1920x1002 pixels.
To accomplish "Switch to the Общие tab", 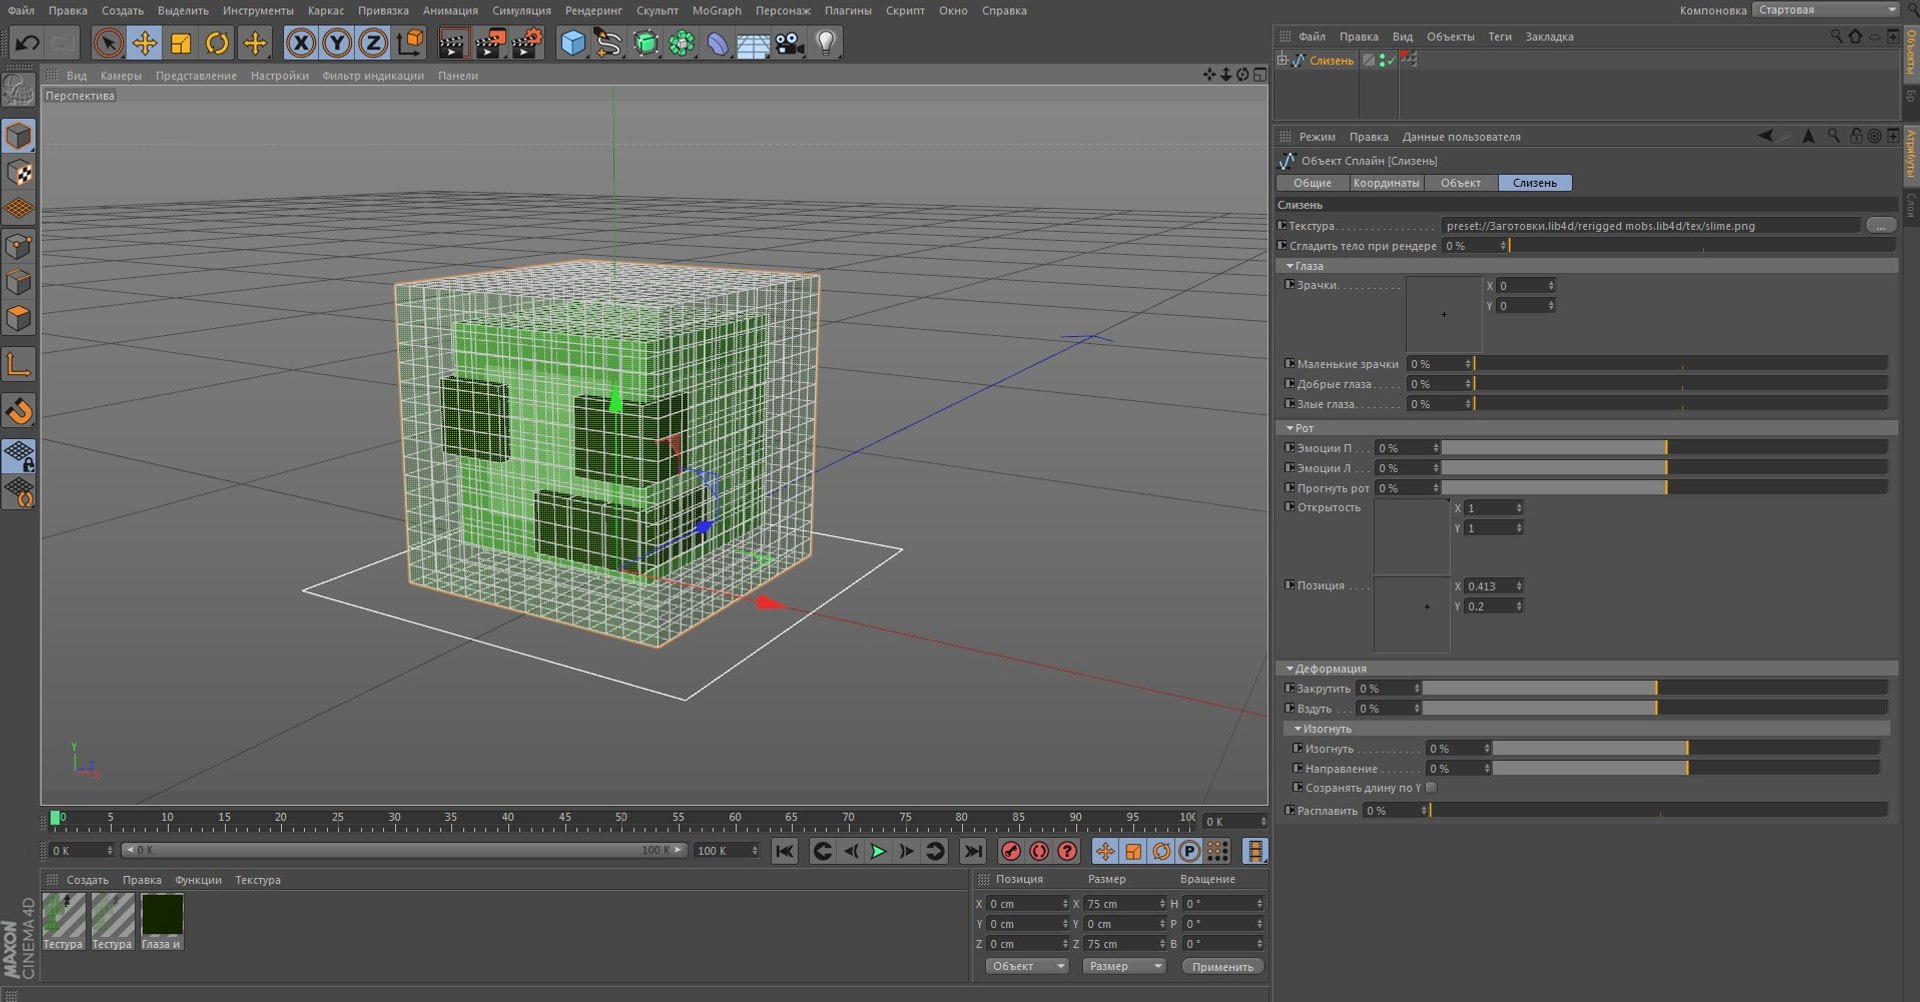I will point(1312,183).
